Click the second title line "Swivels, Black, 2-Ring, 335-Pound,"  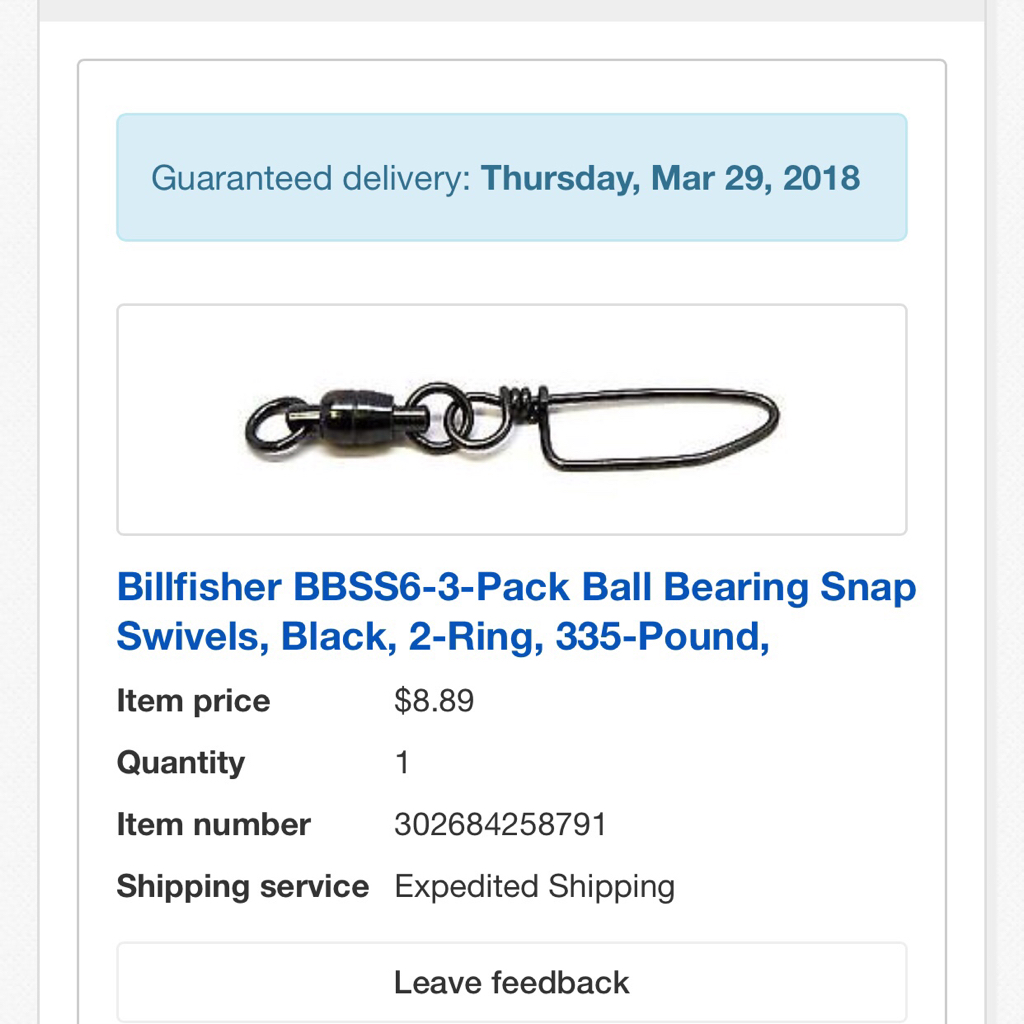coord(443,637)
